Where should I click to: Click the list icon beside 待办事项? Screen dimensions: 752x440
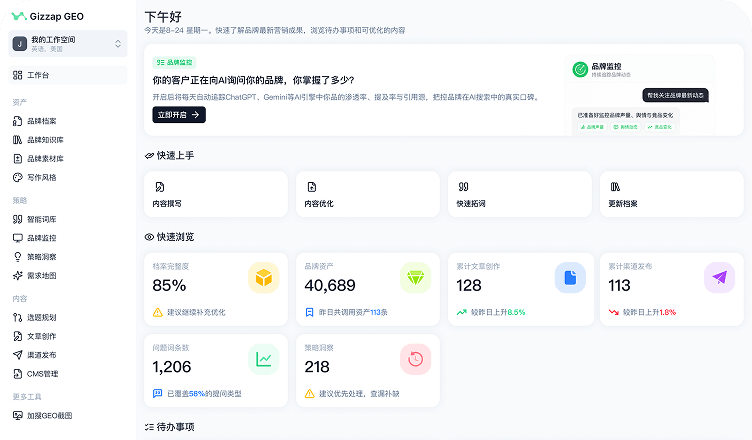(x=149, y=427)
